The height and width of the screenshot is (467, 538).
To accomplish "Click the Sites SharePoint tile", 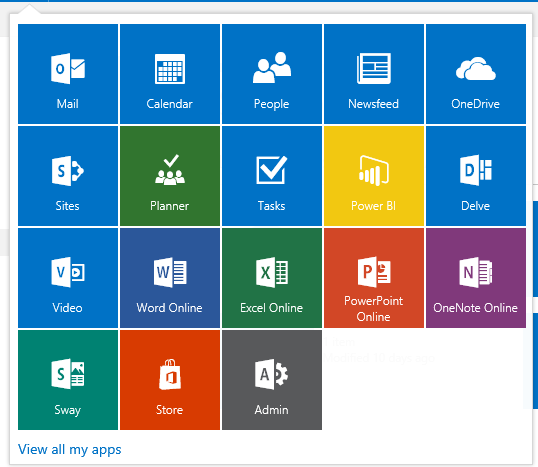I will pos(68,176).
